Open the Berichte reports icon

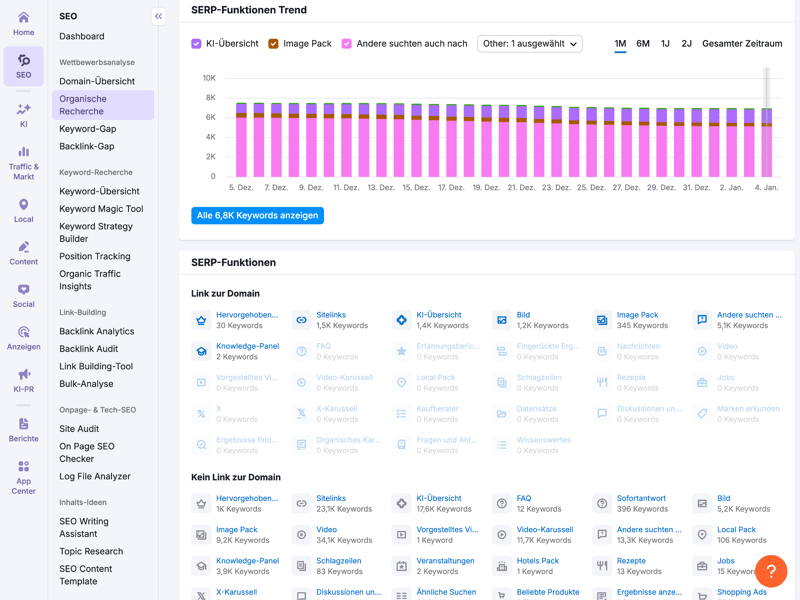(23, 424)
